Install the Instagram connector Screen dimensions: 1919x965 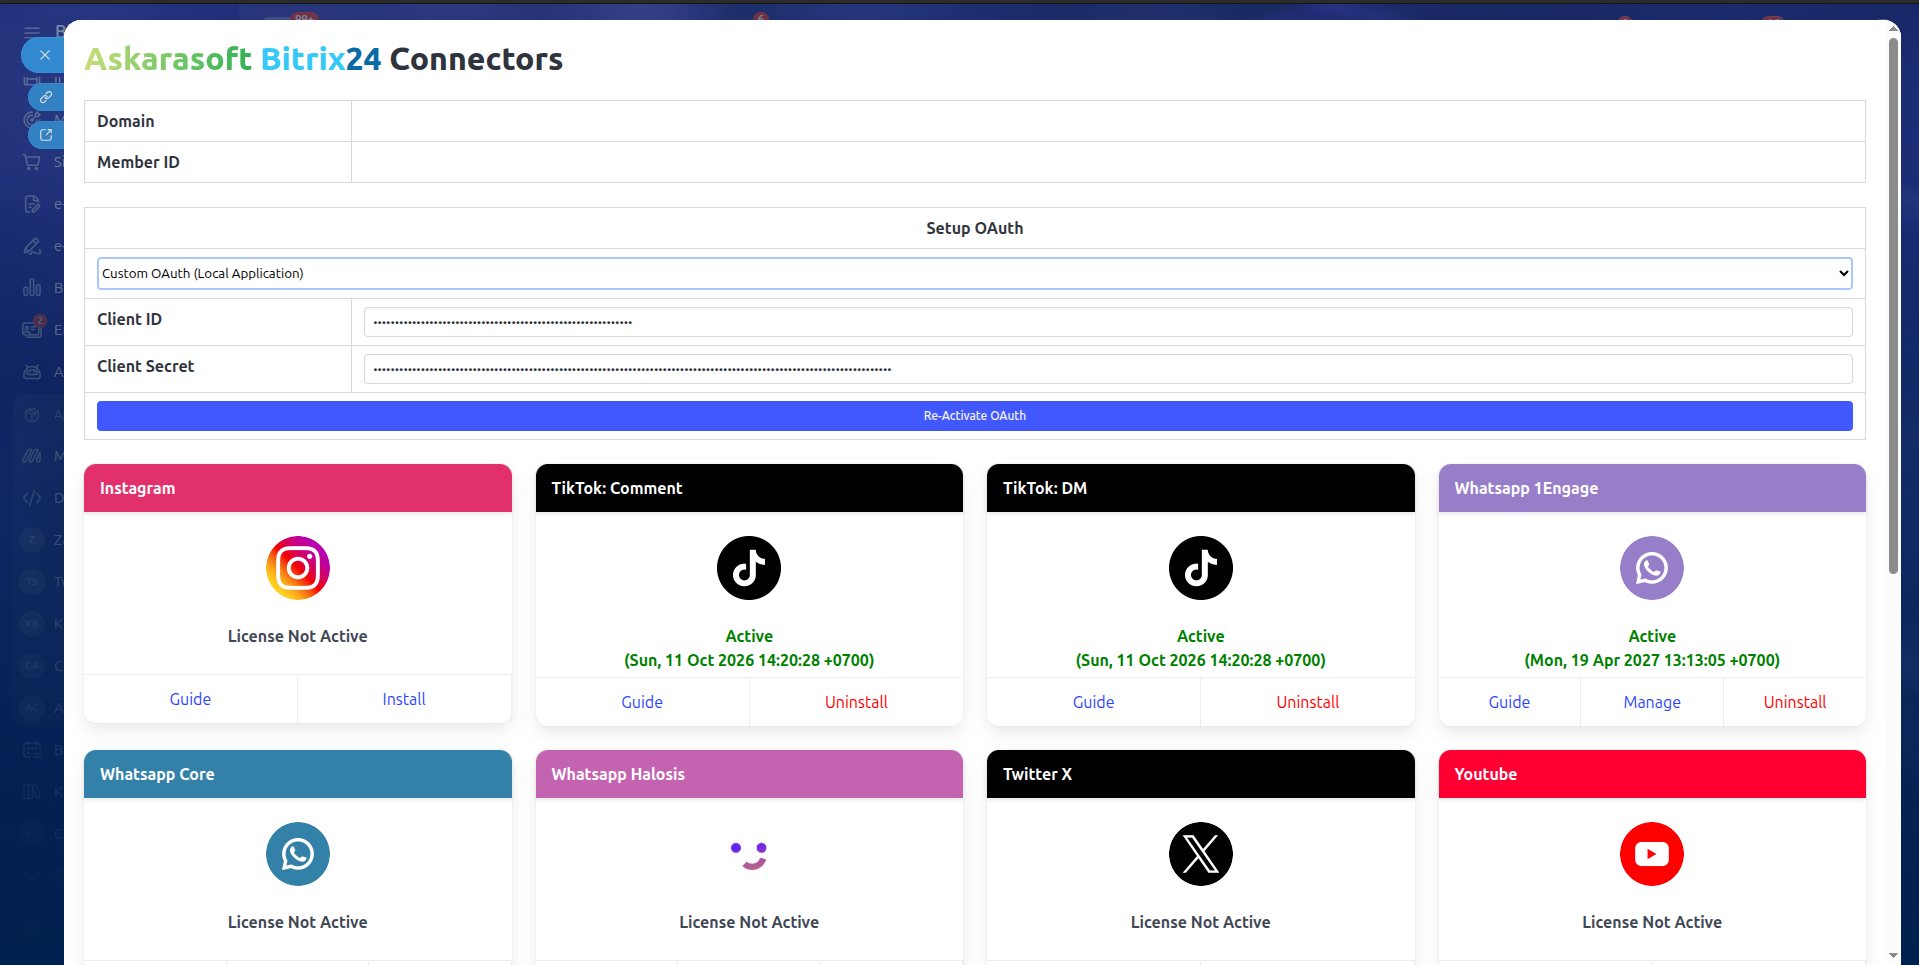(404, 699)
